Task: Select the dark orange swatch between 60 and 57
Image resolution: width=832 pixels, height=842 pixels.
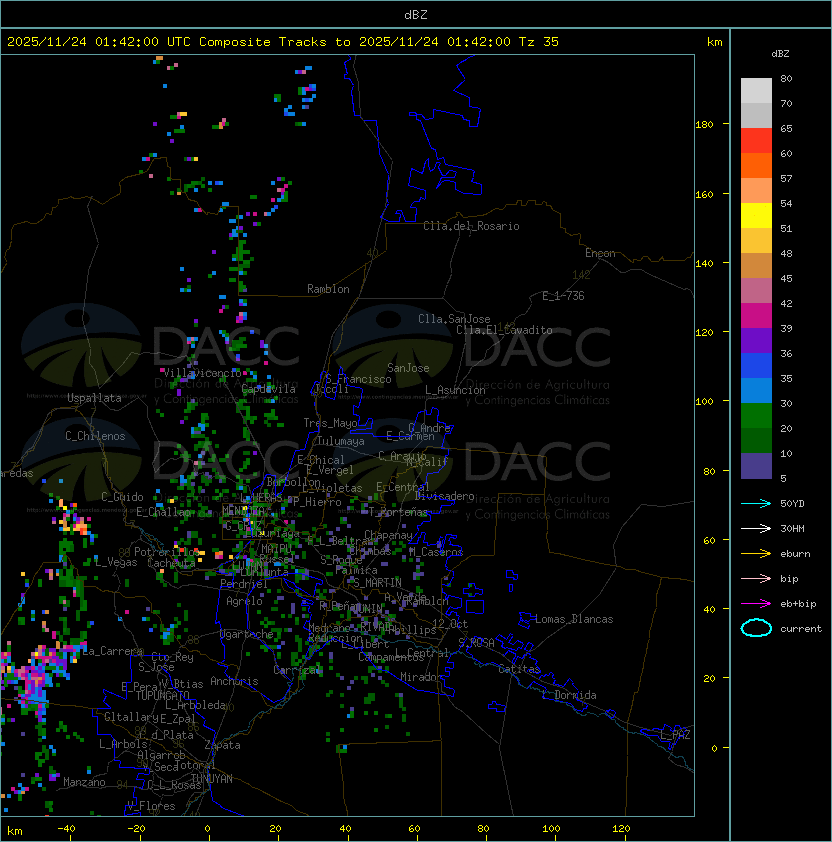Action: click(x=756, y=165)
